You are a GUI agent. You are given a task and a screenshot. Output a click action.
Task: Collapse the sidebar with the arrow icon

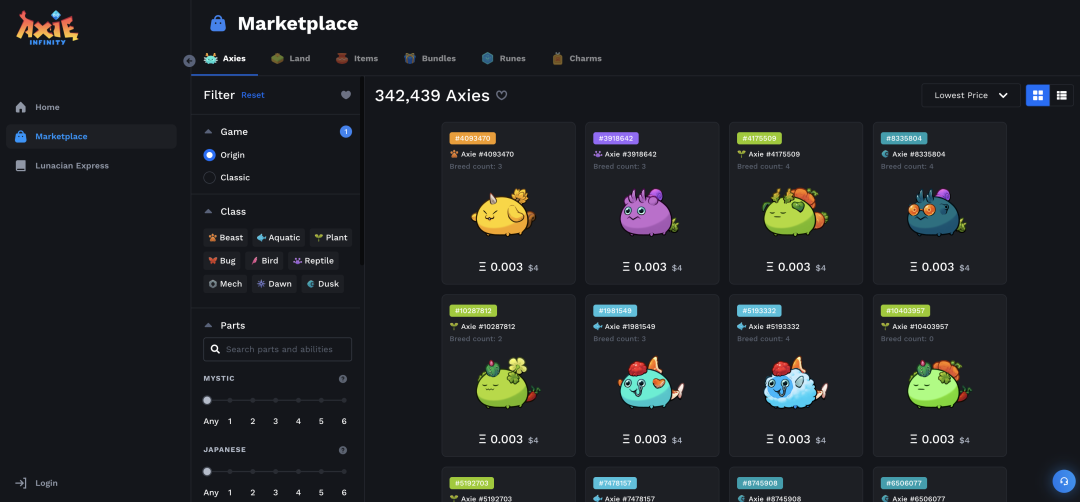pos(189,61)
